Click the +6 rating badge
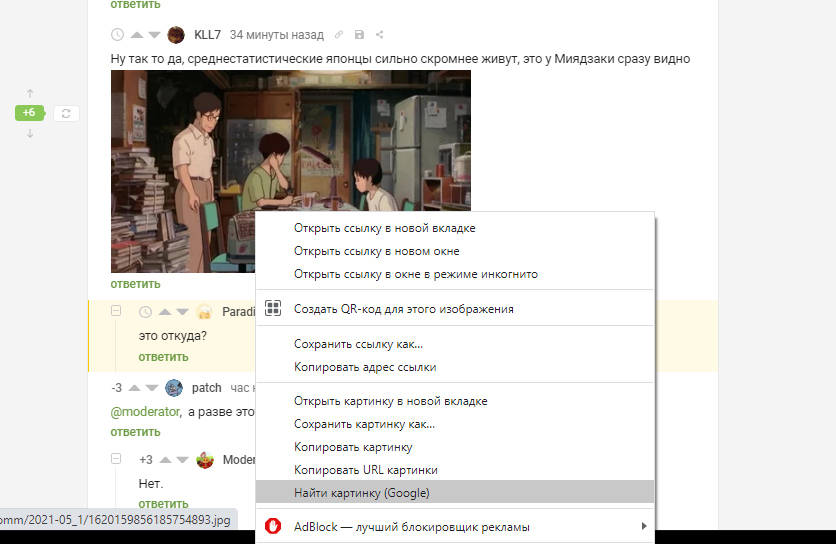 (x=29, y=113)
